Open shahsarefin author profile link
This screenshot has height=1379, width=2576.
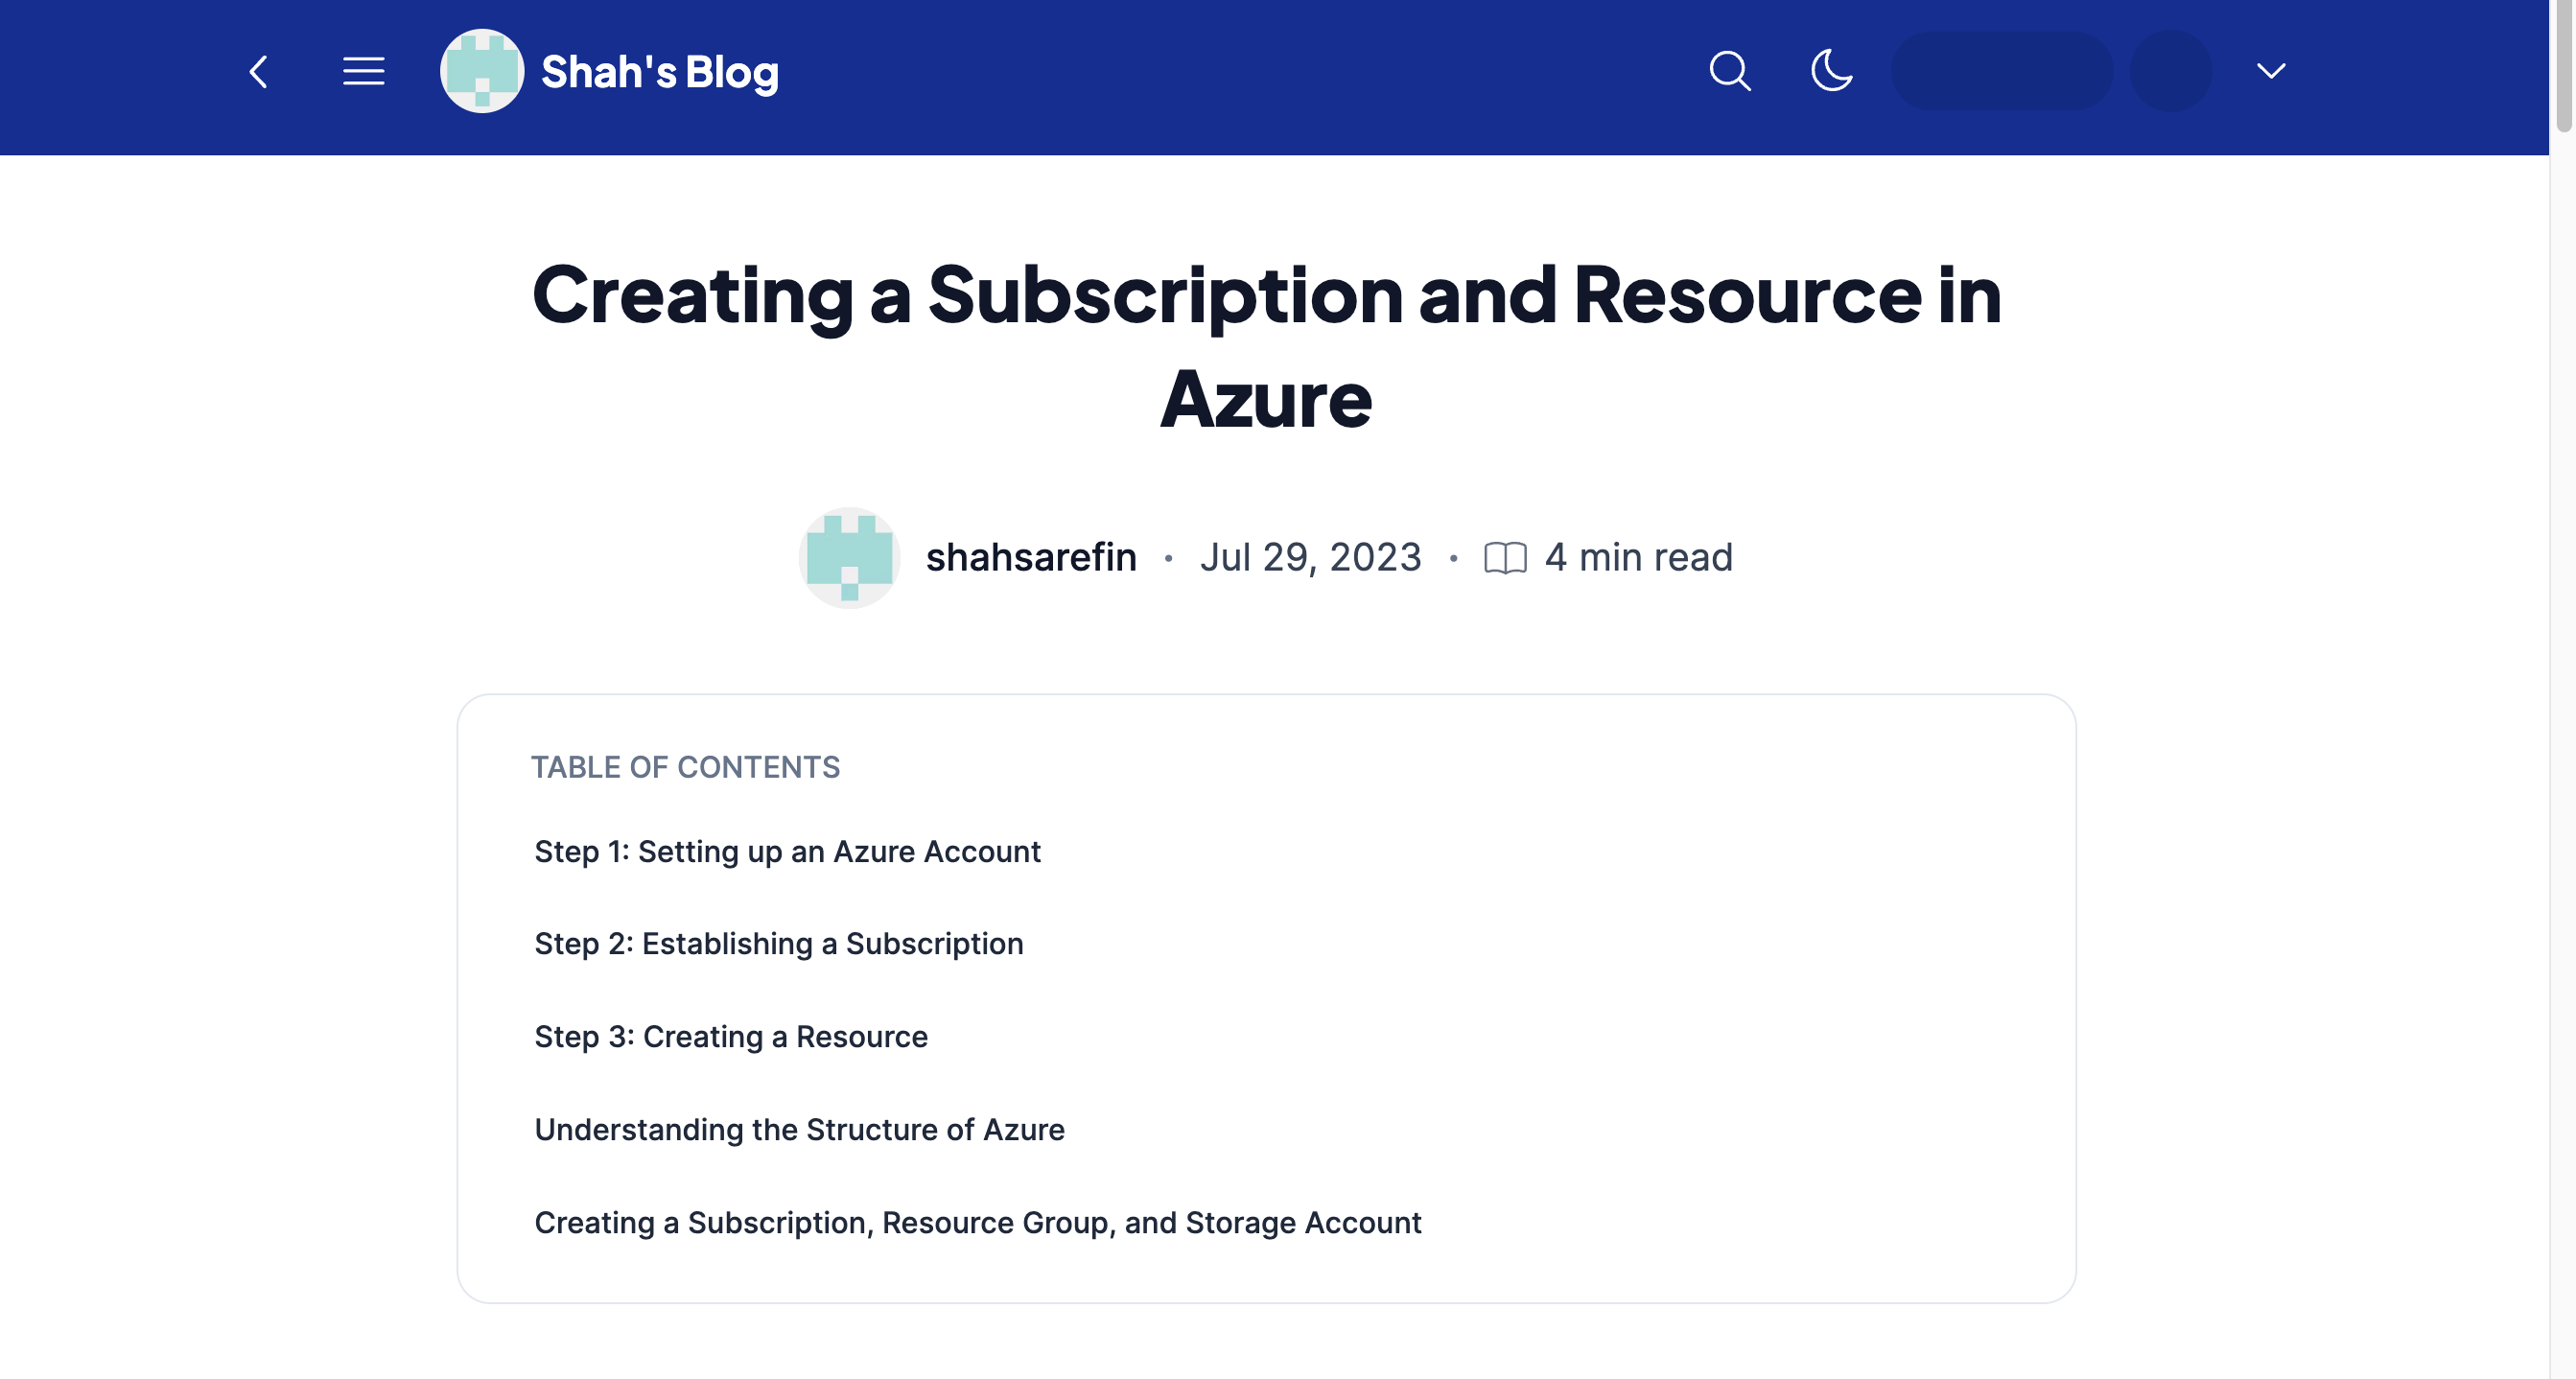tap(1031, 558)
